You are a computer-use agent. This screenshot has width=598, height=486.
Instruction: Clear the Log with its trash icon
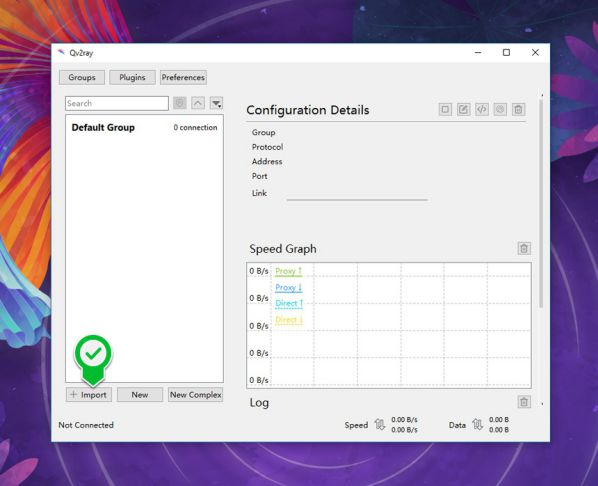524,402
